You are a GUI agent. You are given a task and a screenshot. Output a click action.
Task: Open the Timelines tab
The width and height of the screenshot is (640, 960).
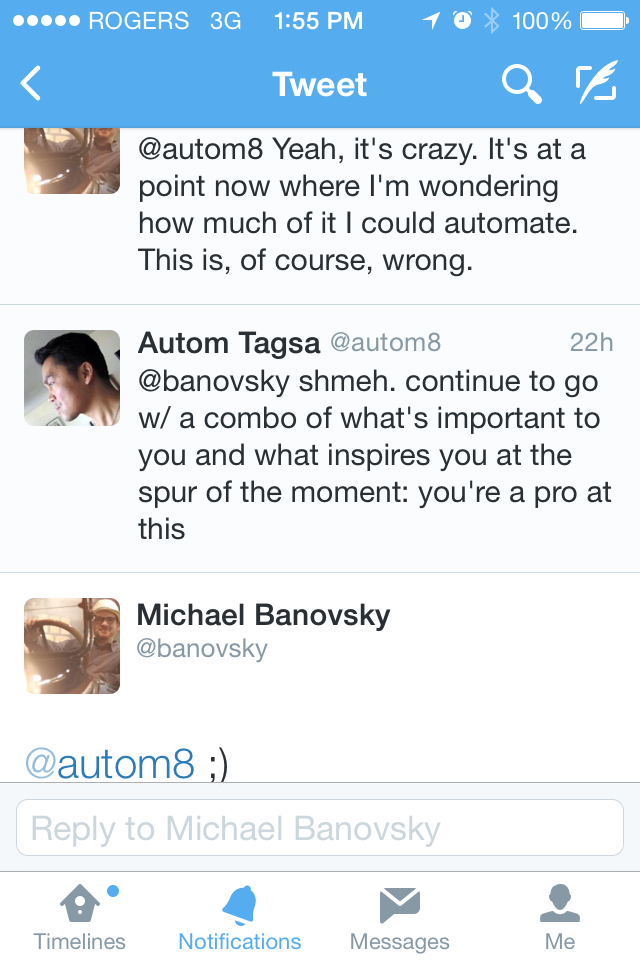(80, 918)
